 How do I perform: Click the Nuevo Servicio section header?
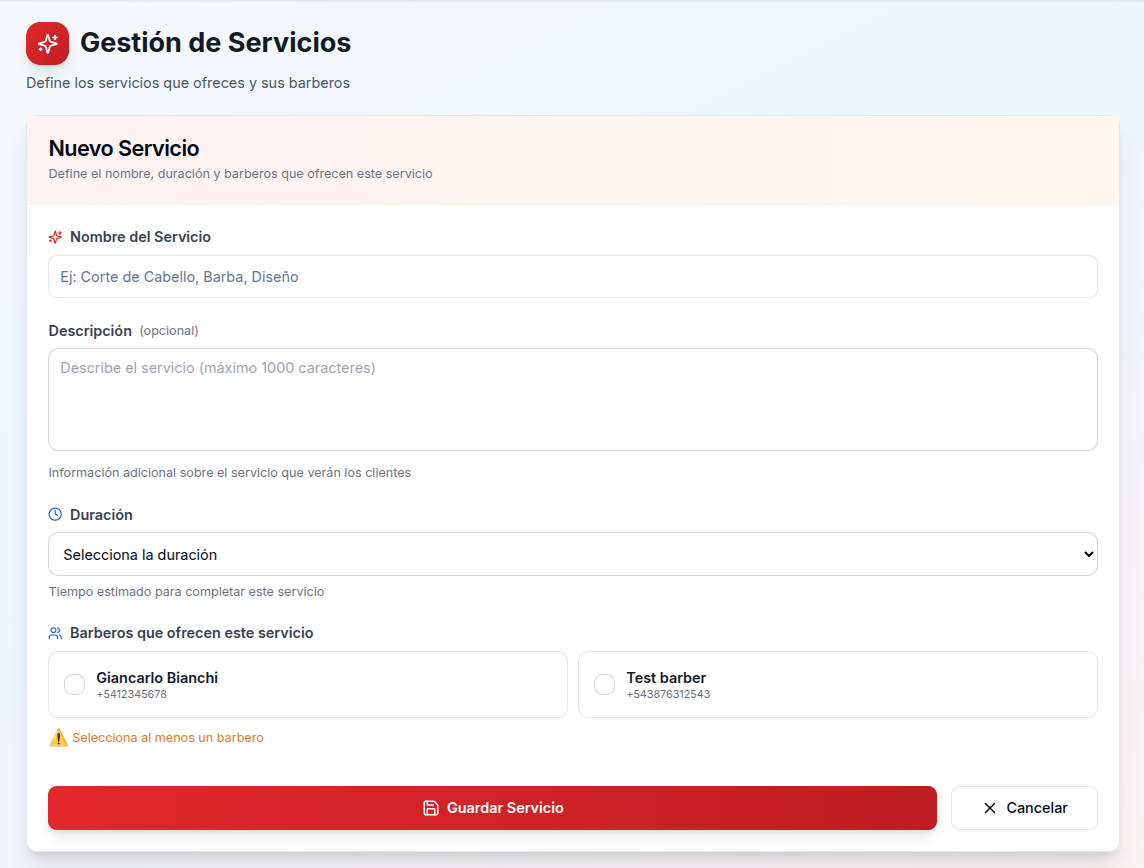(x=123, y=147)
